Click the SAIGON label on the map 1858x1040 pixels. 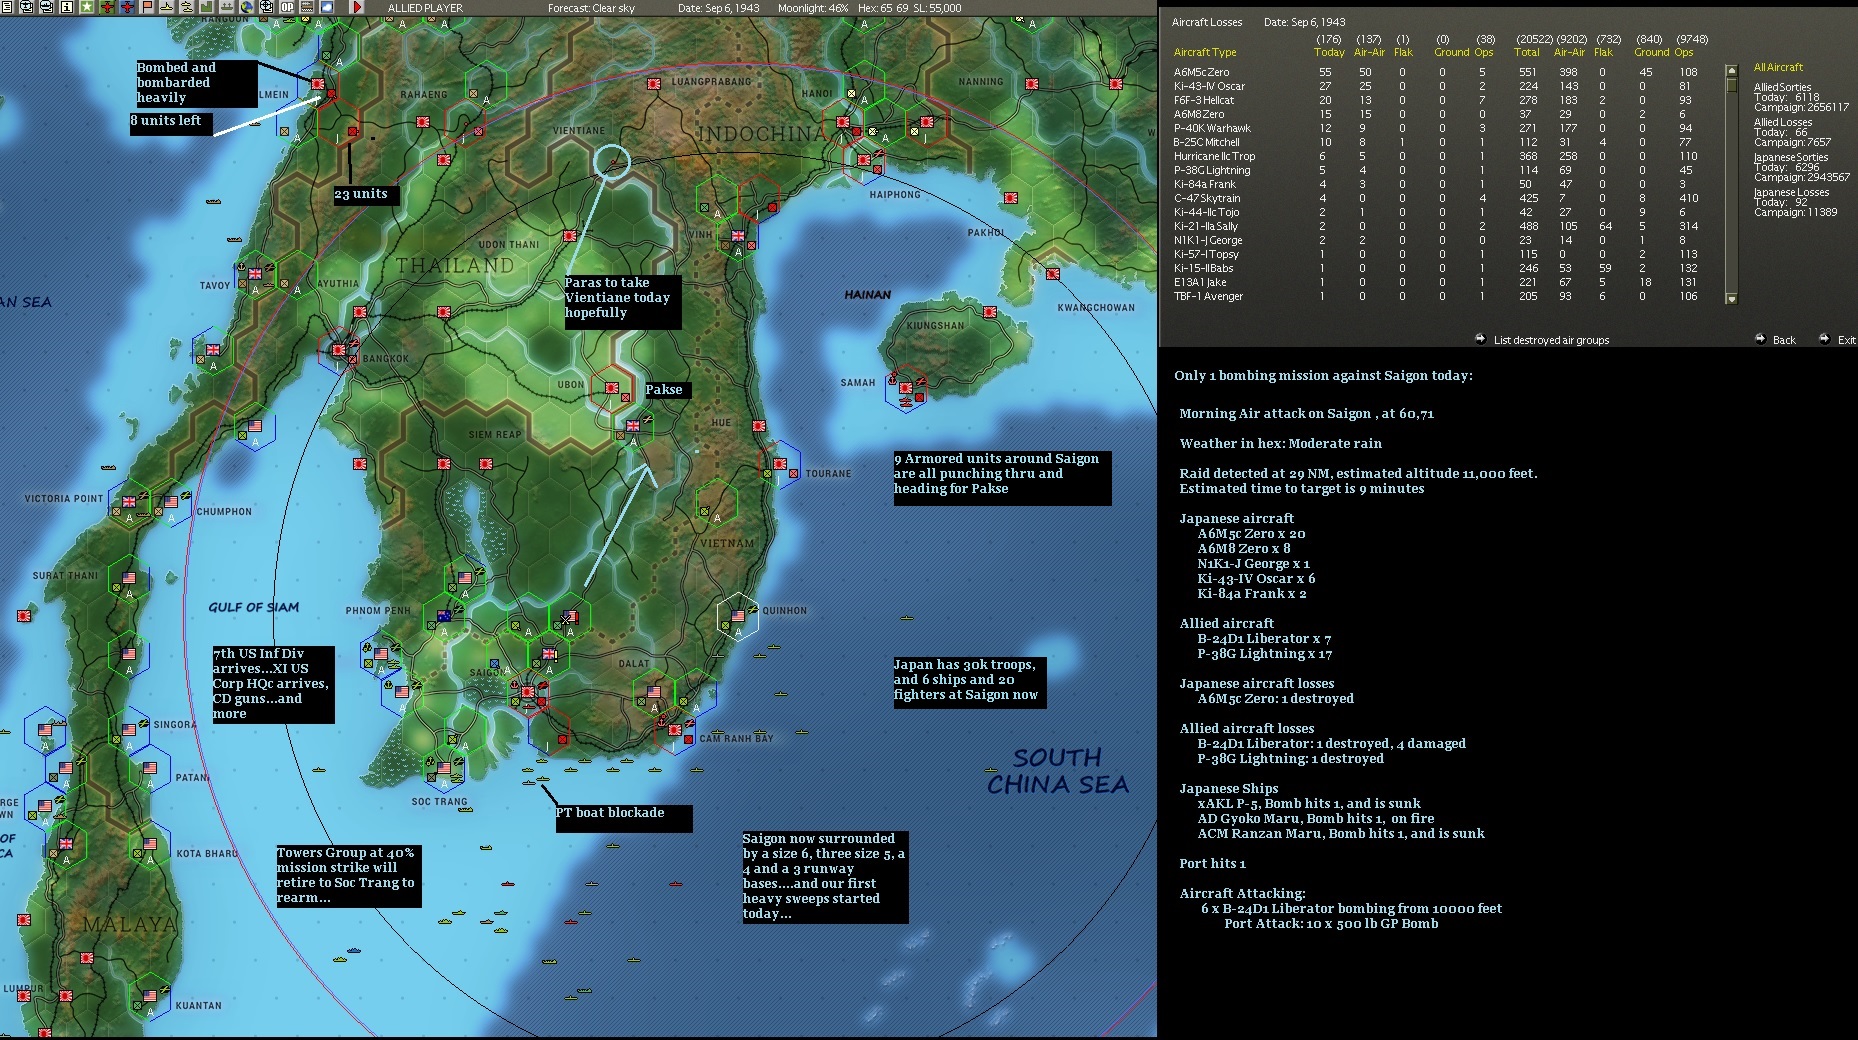(x=488, y=672)
